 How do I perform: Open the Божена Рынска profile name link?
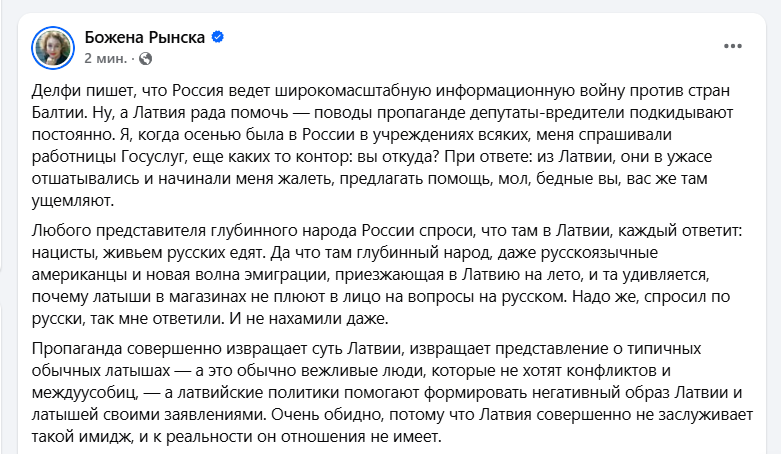click(x=144, y=37)
